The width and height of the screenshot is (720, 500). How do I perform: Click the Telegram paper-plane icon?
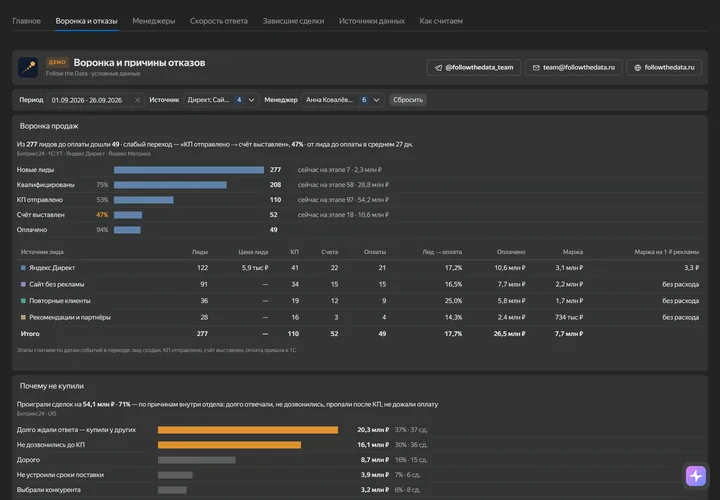point(439,67)
